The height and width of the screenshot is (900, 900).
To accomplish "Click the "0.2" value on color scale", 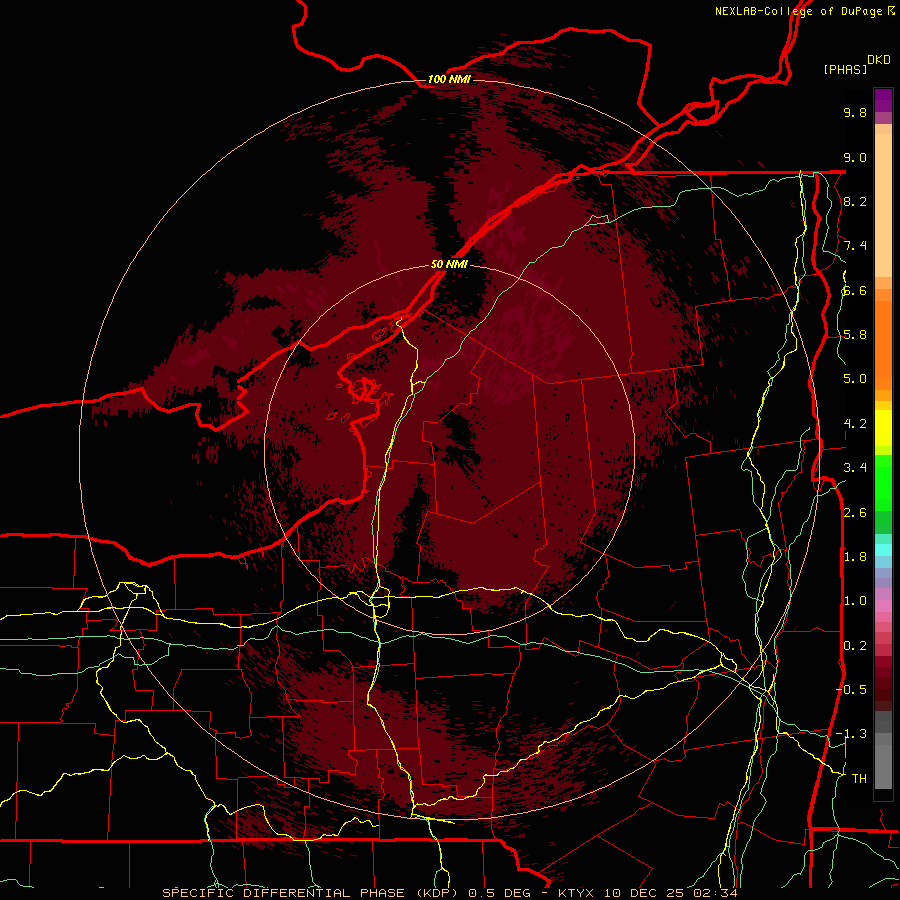I will pos(855,646).
